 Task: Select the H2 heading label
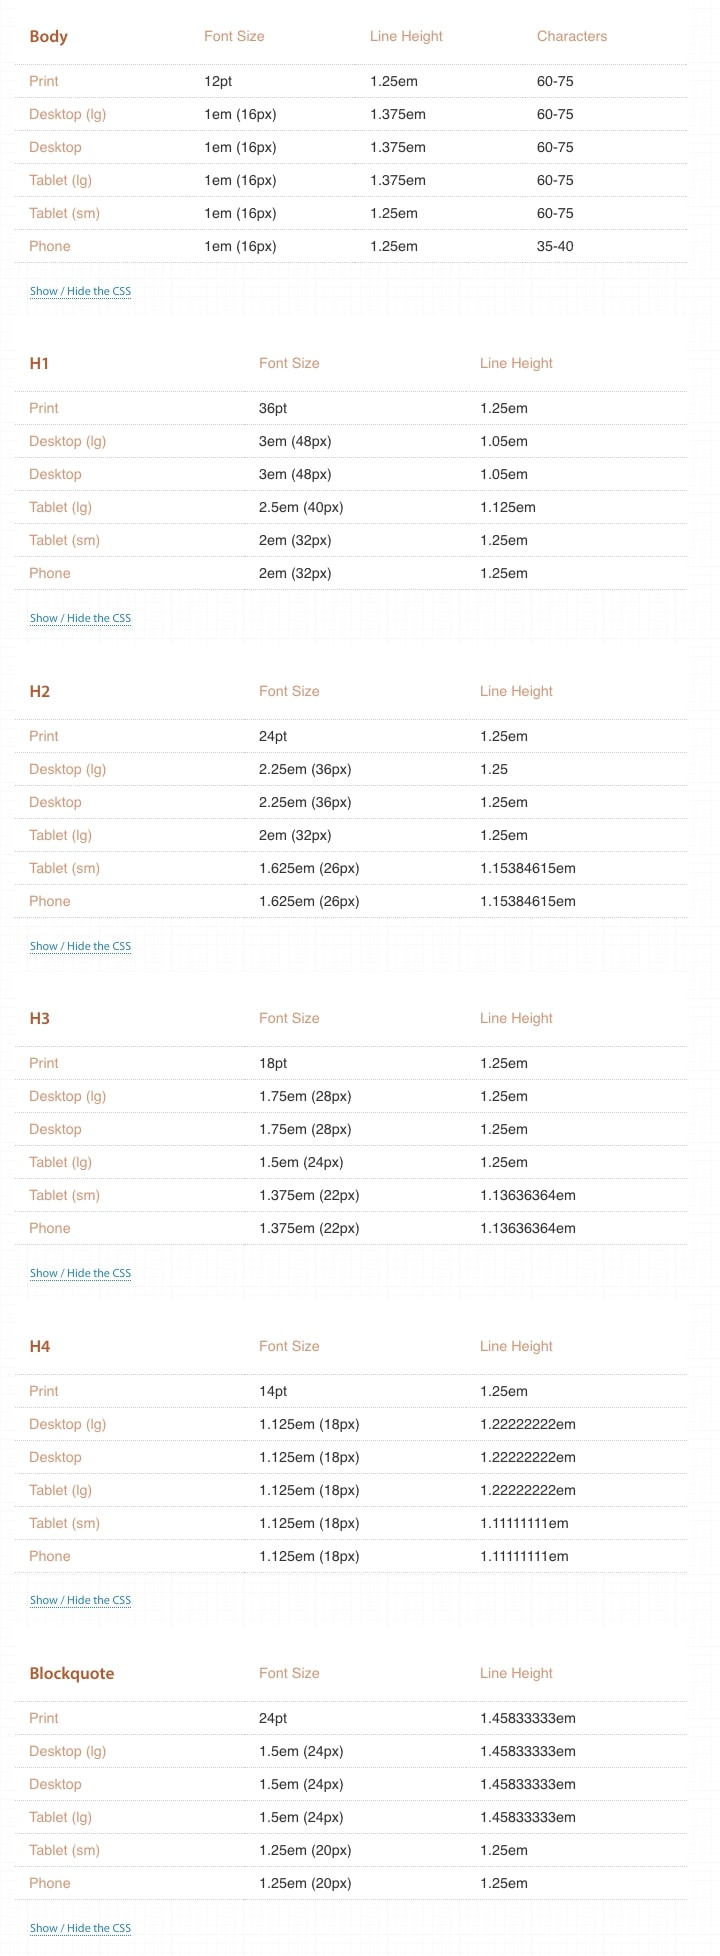click(39, 691)
